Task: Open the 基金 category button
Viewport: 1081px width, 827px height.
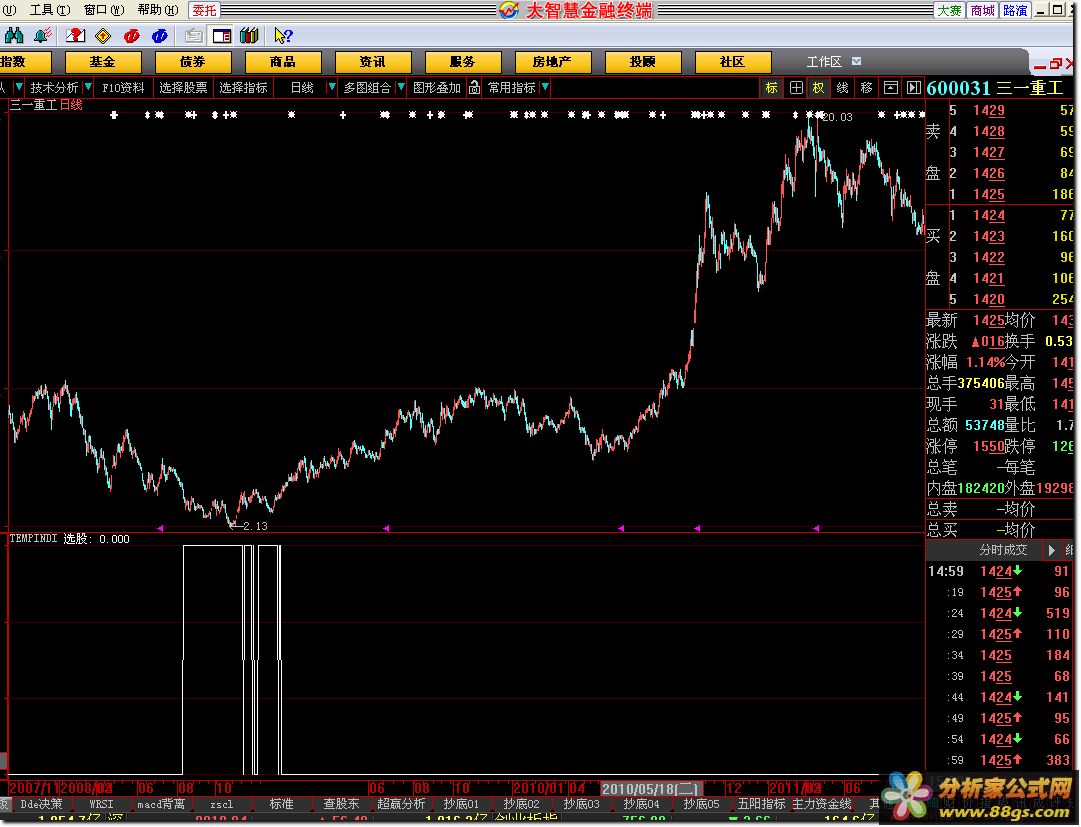Action: click(103, 62)
